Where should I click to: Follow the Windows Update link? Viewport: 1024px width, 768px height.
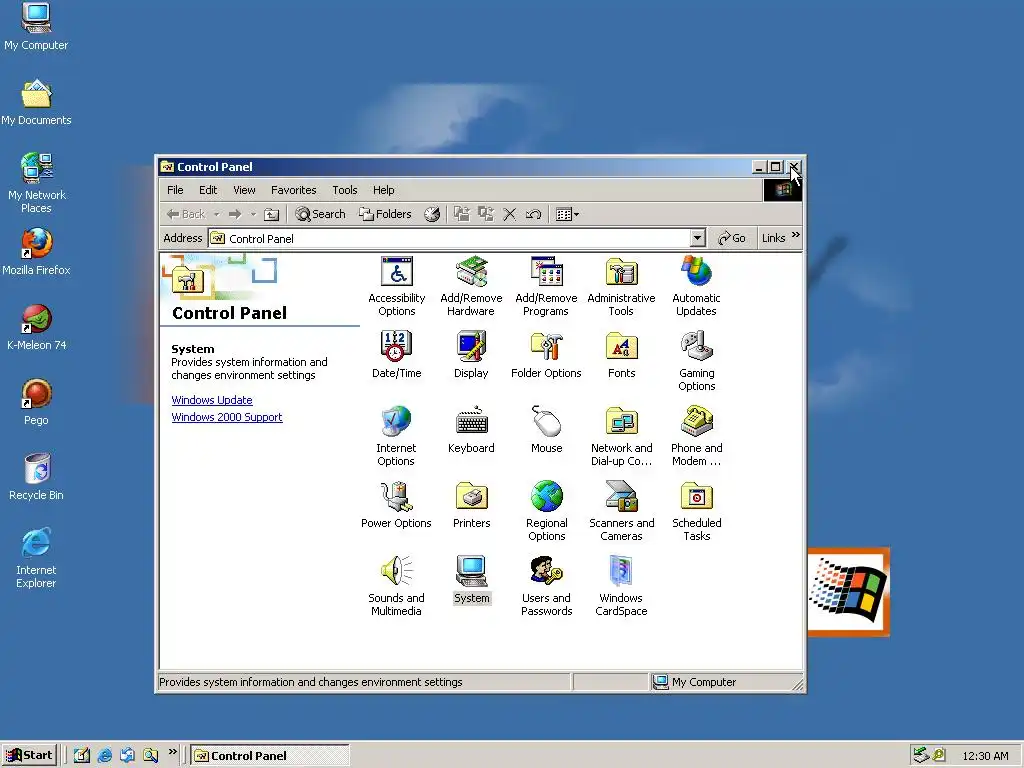[212, 400]
